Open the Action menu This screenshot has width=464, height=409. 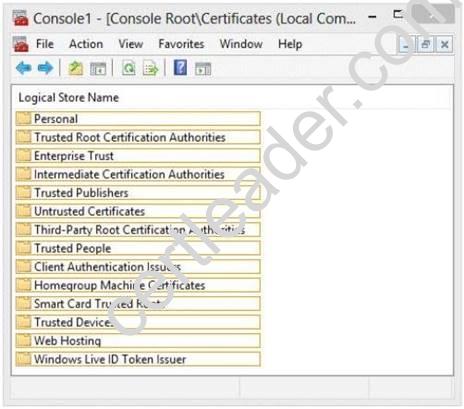86,44
